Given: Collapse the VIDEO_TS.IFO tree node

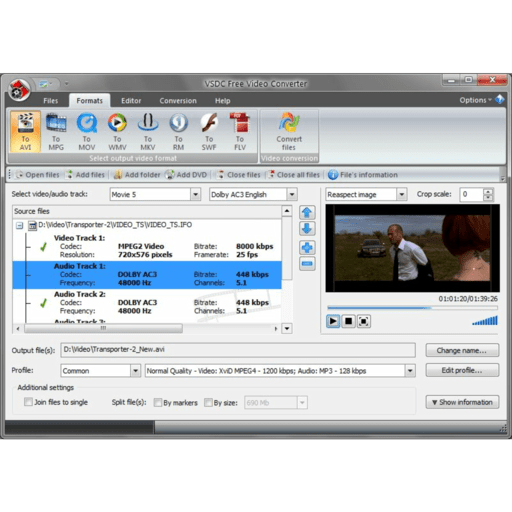Looking at the screenshot, I should 20,226.
